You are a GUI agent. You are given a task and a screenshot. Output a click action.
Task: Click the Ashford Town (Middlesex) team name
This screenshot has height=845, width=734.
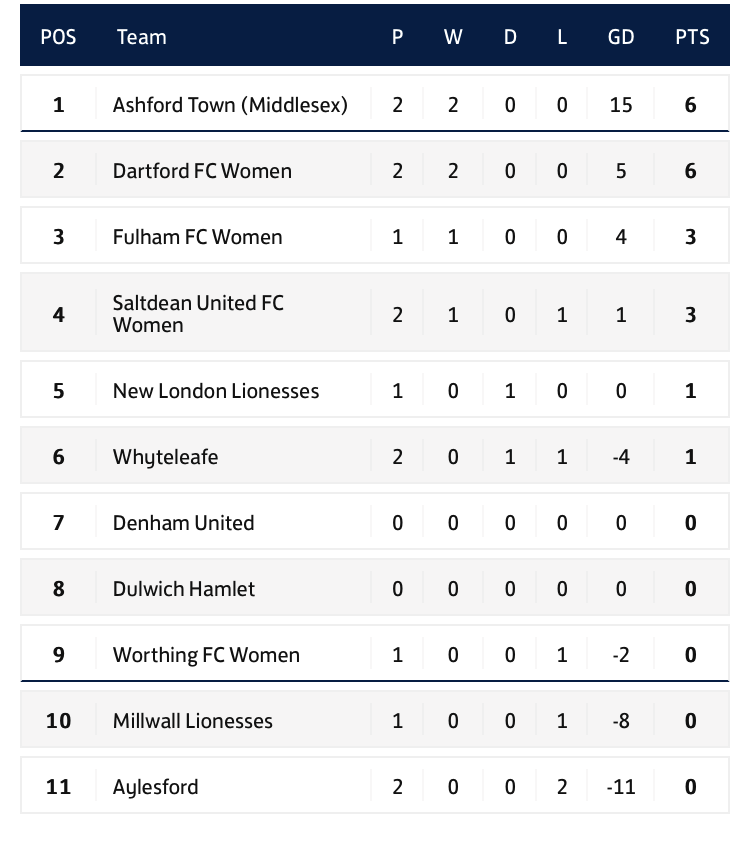[x=230, y=104]
